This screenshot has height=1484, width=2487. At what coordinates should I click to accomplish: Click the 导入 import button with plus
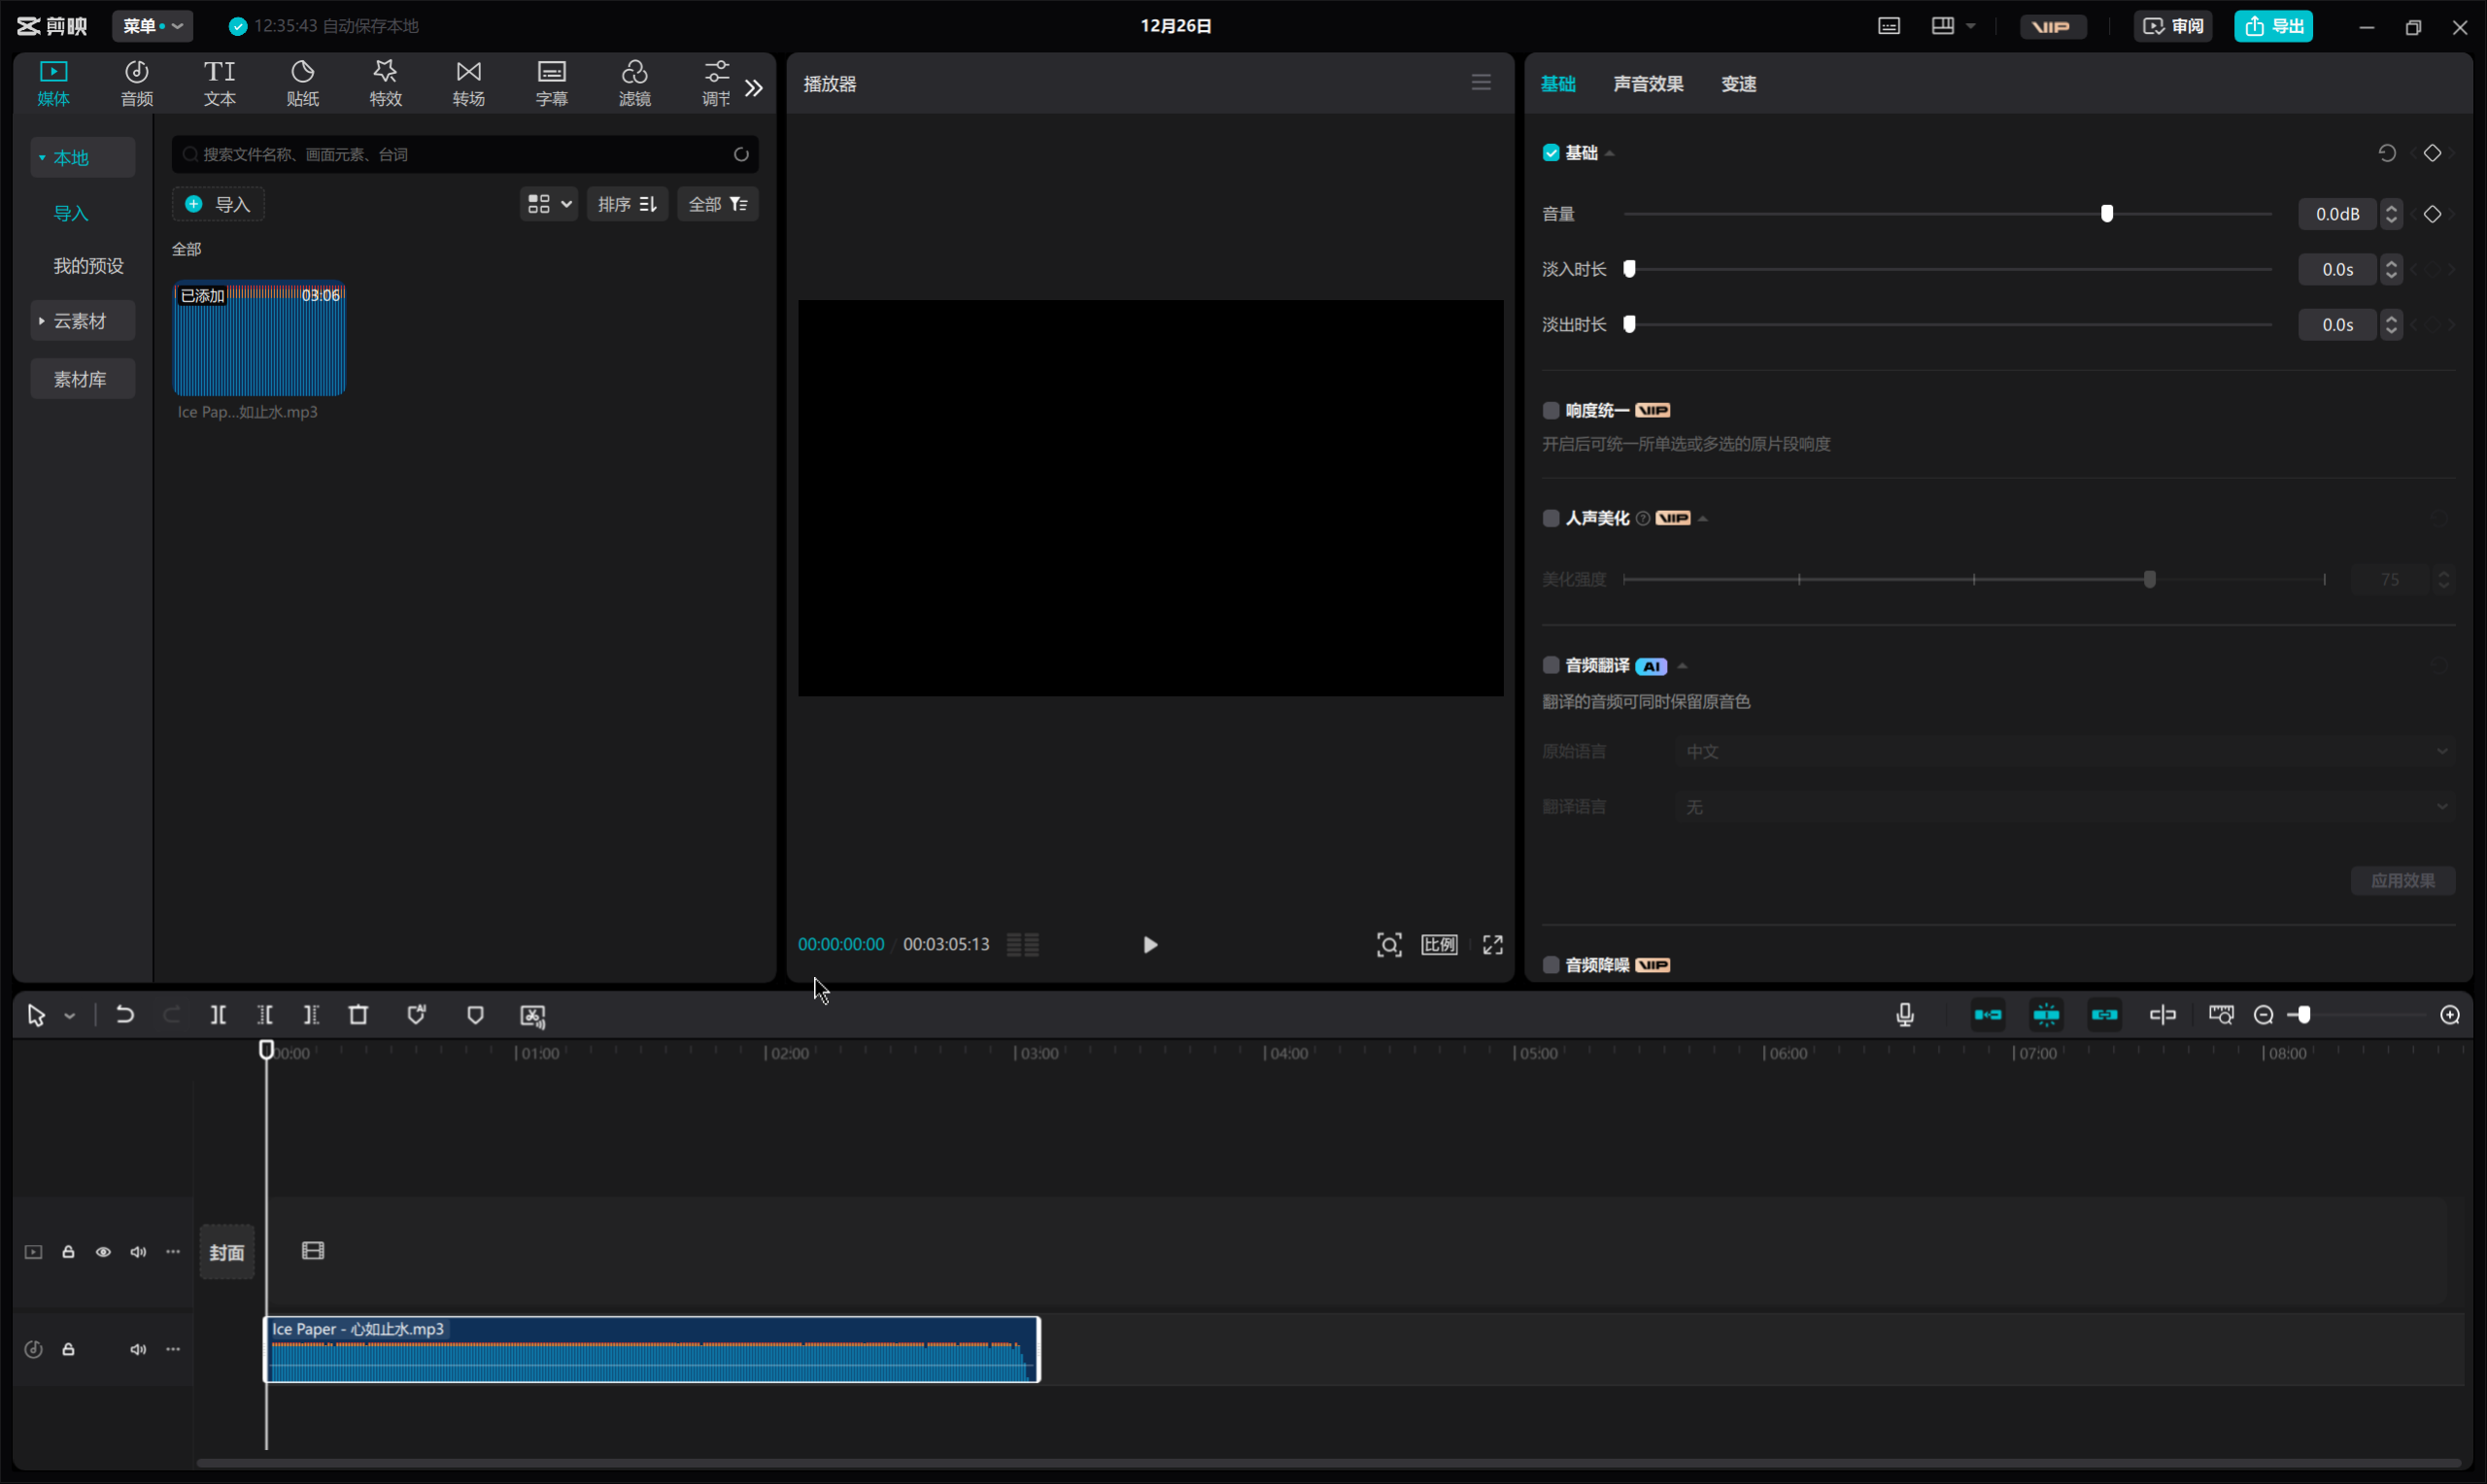[218, 204]
